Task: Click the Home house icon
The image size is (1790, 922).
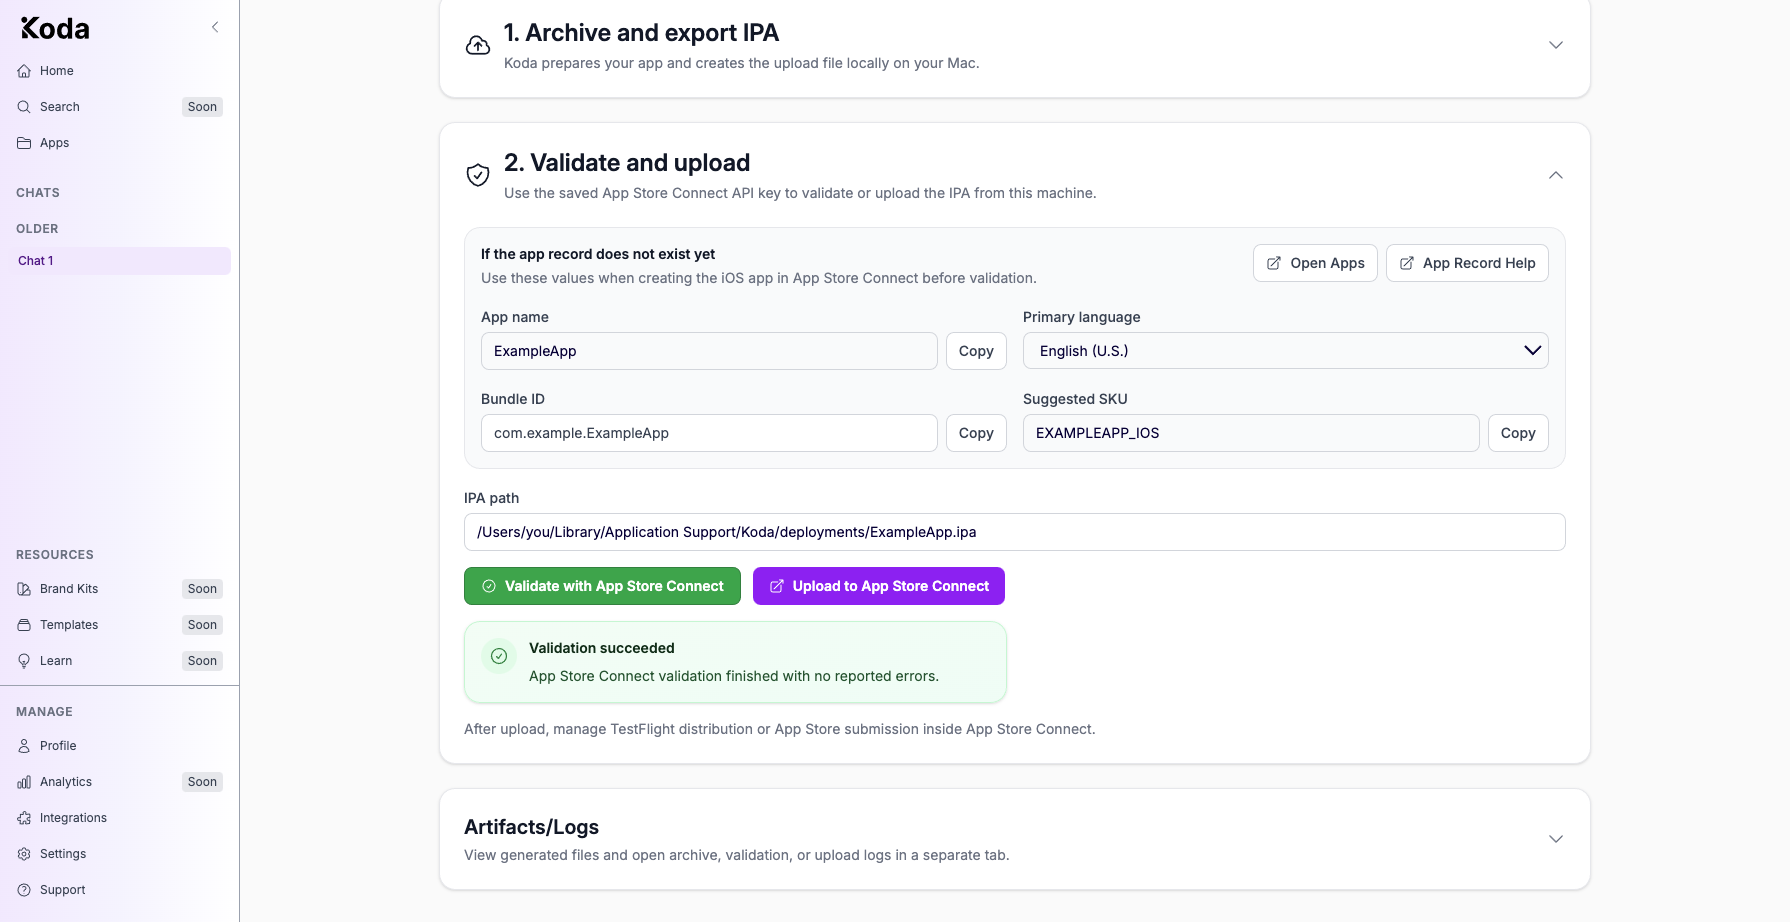Action: click(24, 71)
